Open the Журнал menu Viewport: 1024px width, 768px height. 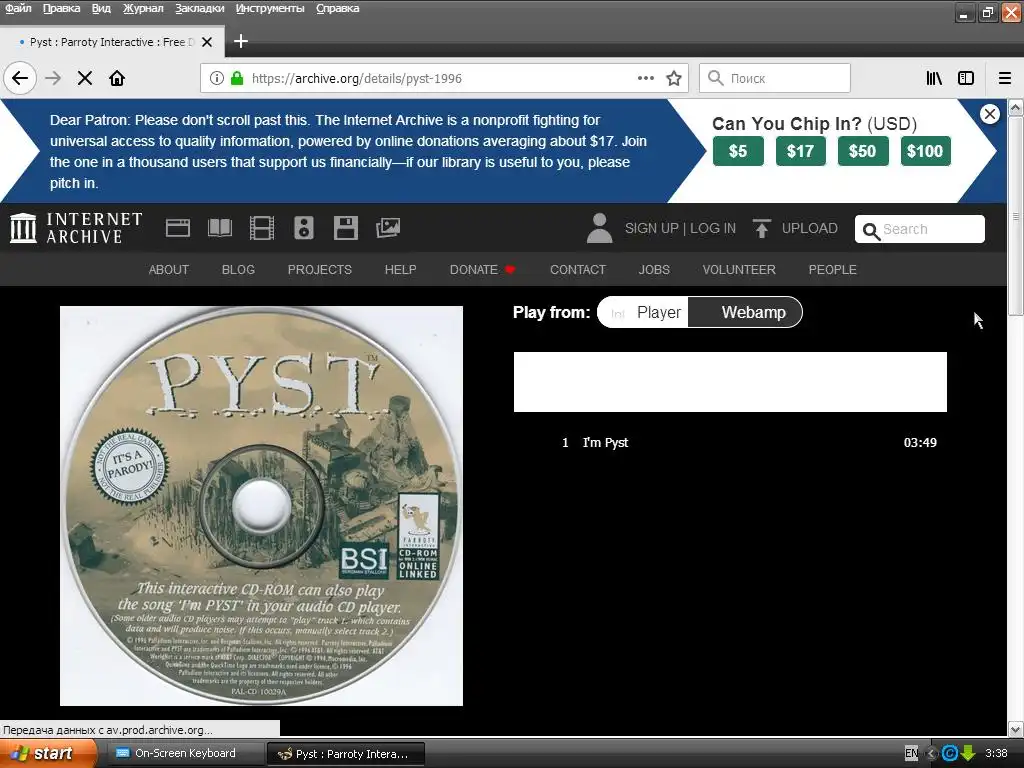143,8
